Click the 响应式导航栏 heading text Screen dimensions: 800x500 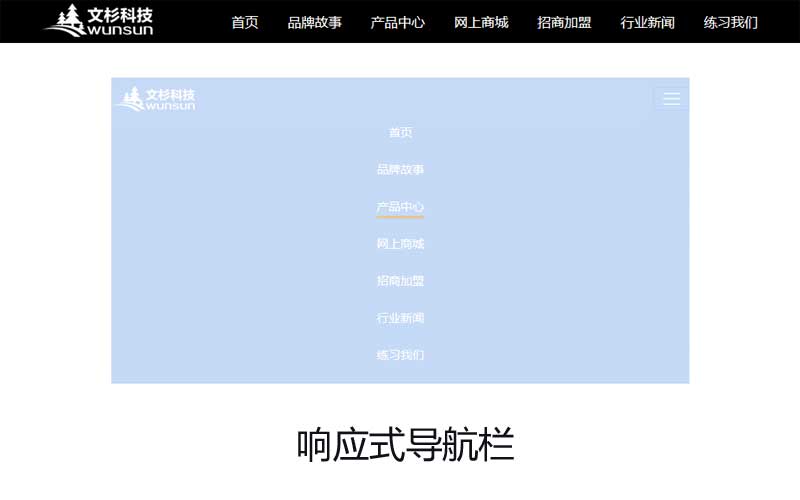click(406, 445)
